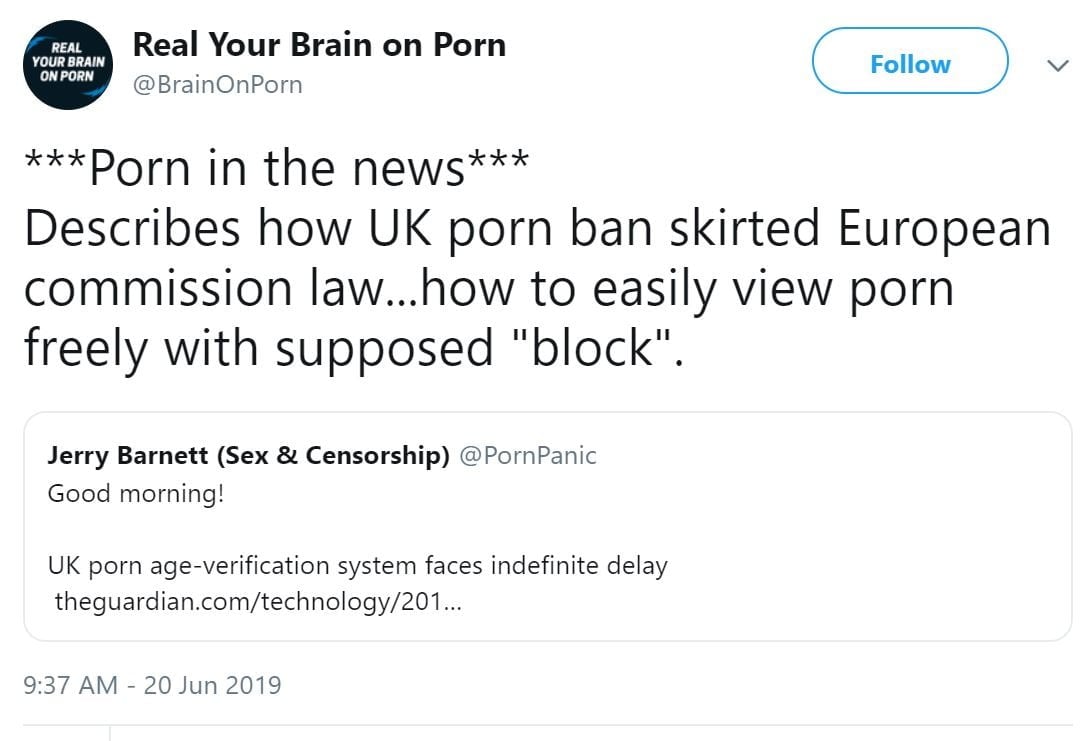Click the "Good morning!" quoted text
The width and height of the screenshot is (1086, 741).
[x=136, y=493]
